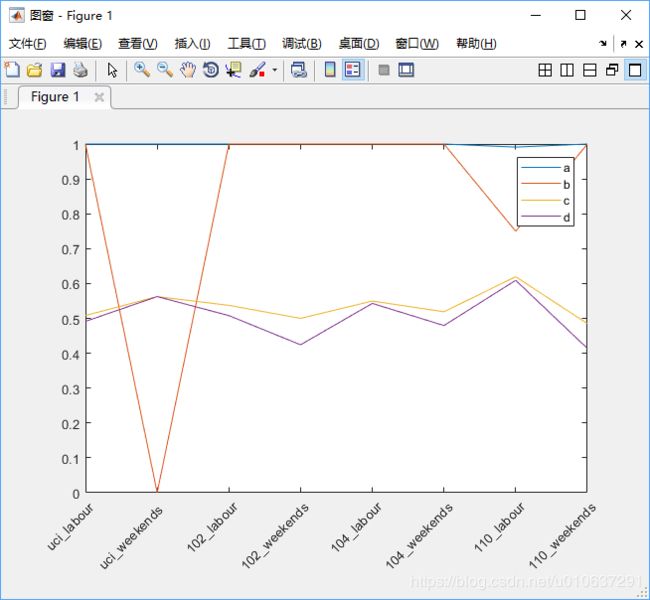Screen dimensions: 650x600
Task: Maximize figure single-pane layout icon
Action: tap(635, 70)
